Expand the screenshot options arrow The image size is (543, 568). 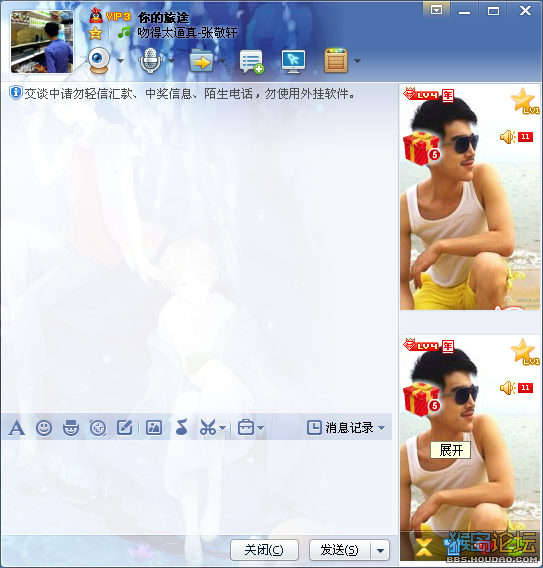(x=223, y=429)
